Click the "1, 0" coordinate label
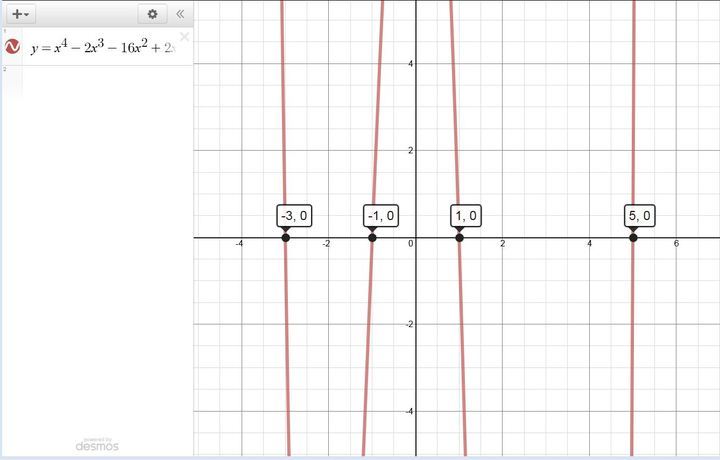720x460 pixels. click(466, 215)
